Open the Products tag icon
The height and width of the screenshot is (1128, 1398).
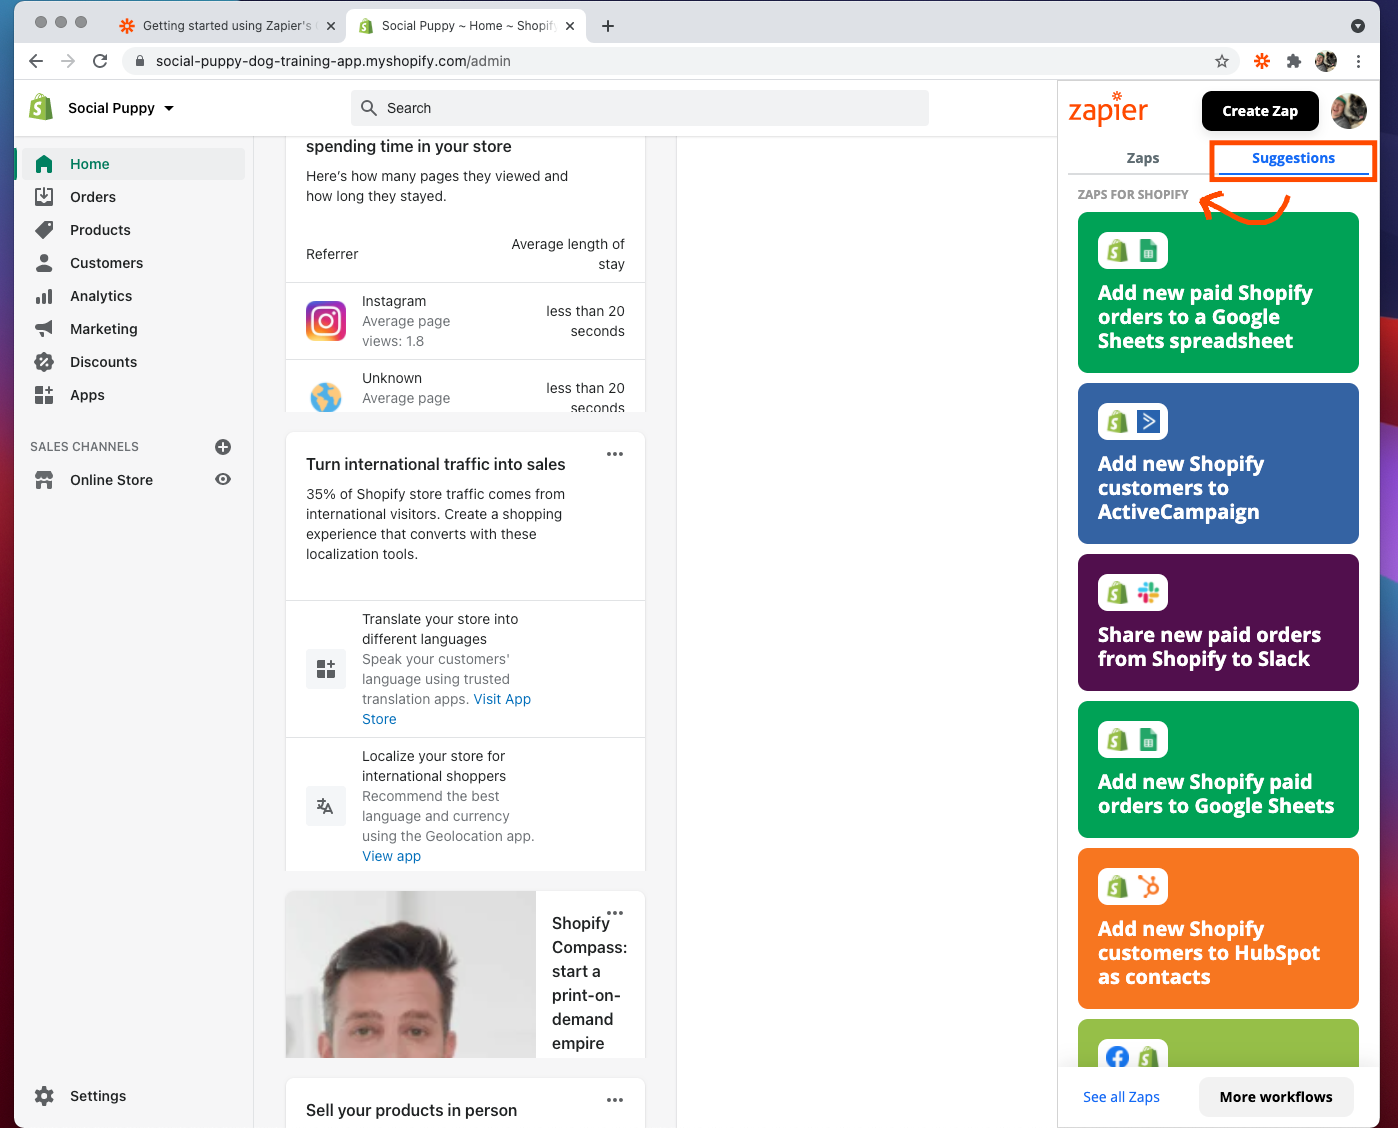tap(44, 230)
